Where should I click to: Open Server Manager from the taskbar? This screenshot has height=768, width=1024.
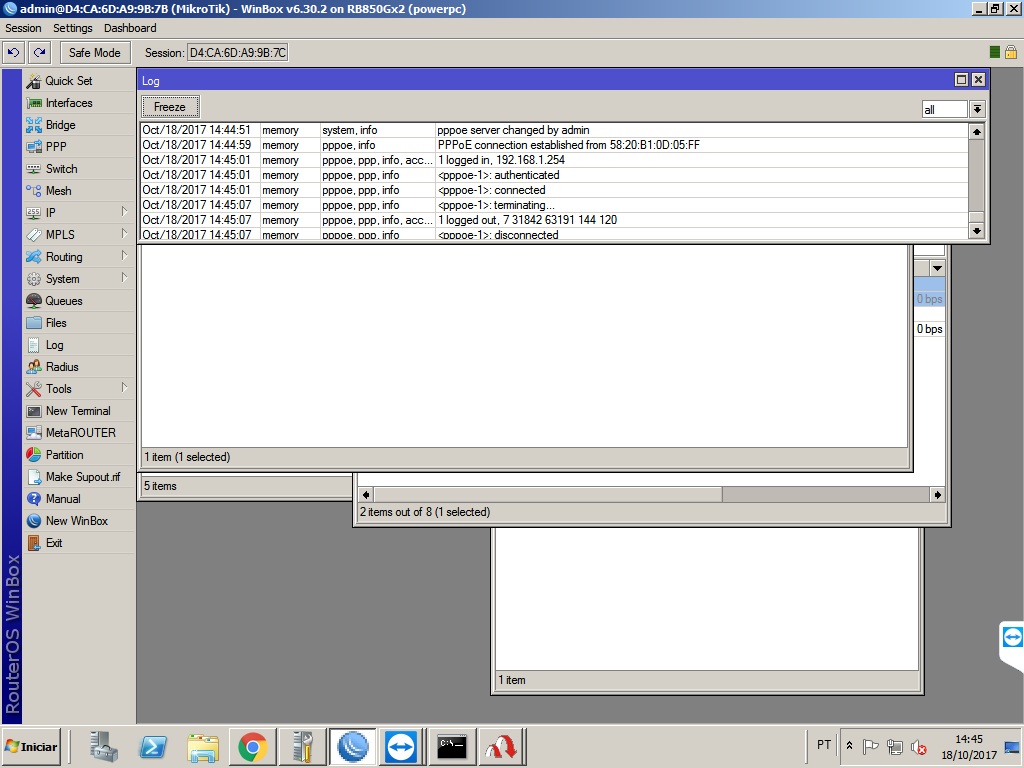(x=103, y=746)
